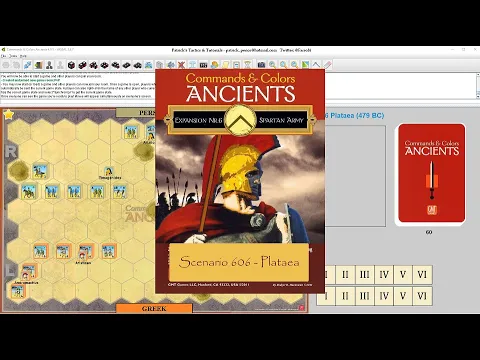Click the single die roll icon

pyautogui.click(x=71, y=65)
